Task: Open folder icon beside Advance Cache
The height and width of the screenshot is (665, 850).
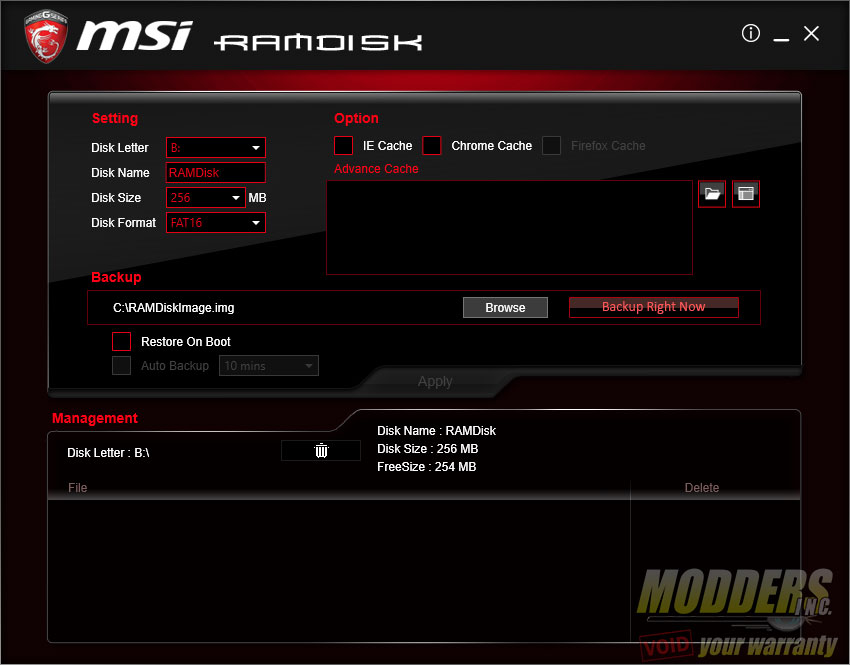Action: 712,193
